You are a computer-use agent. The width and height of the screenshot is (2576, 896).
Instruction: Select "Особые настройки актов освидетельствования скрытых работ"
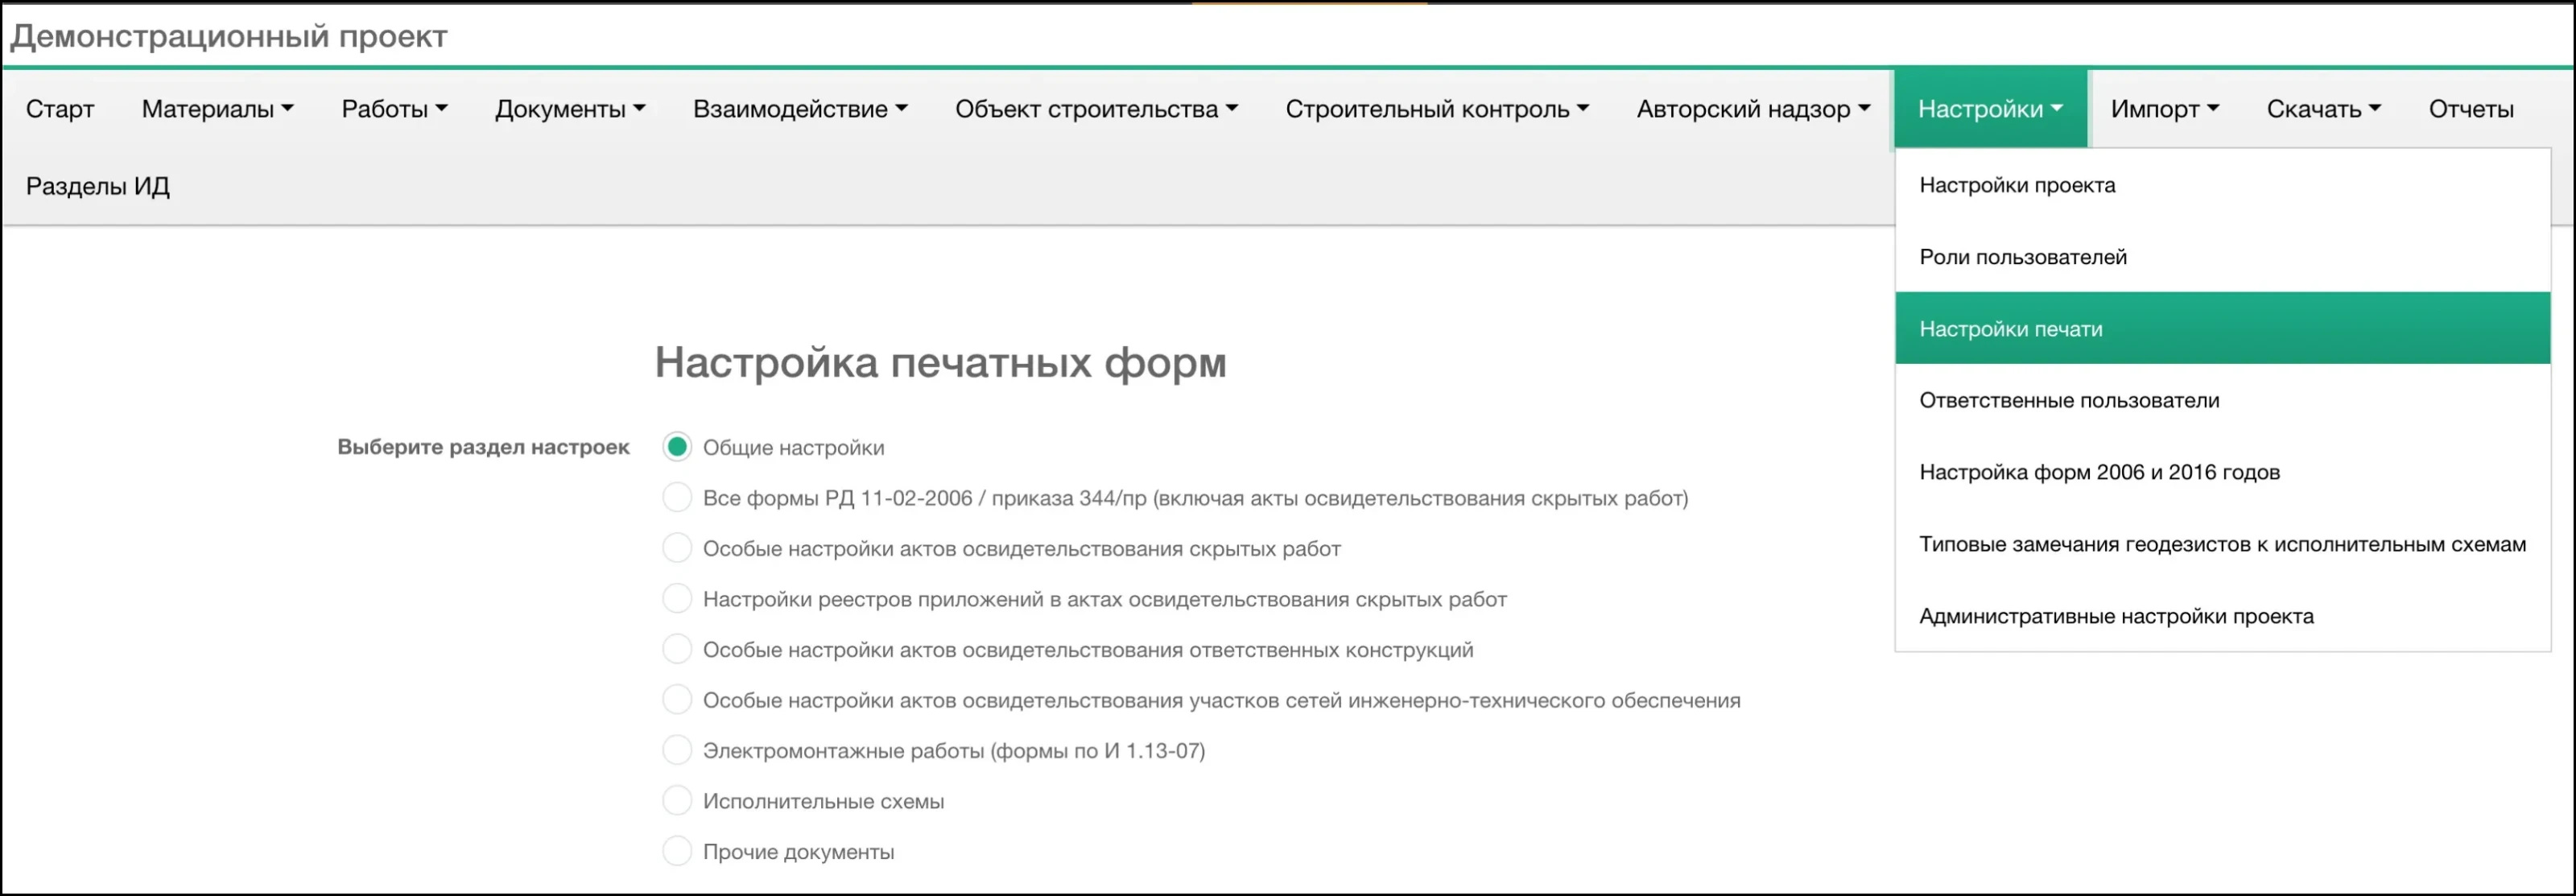point(678,549)
